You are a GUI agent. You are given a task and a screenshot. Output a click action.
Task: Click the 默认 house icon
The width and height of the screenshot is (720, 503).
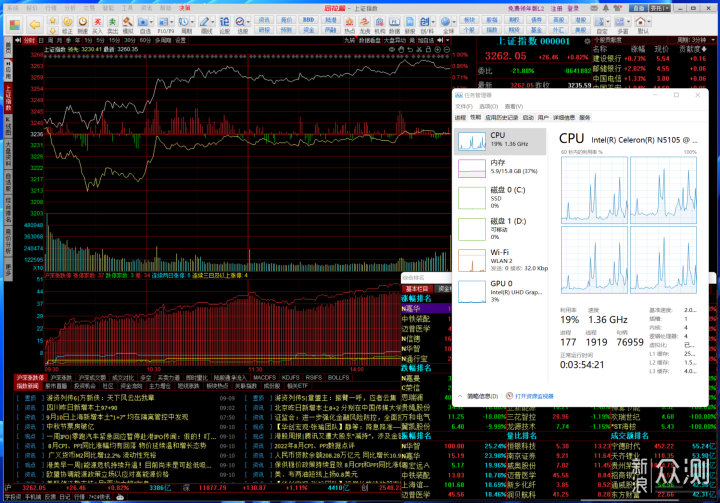click(640, 22)
